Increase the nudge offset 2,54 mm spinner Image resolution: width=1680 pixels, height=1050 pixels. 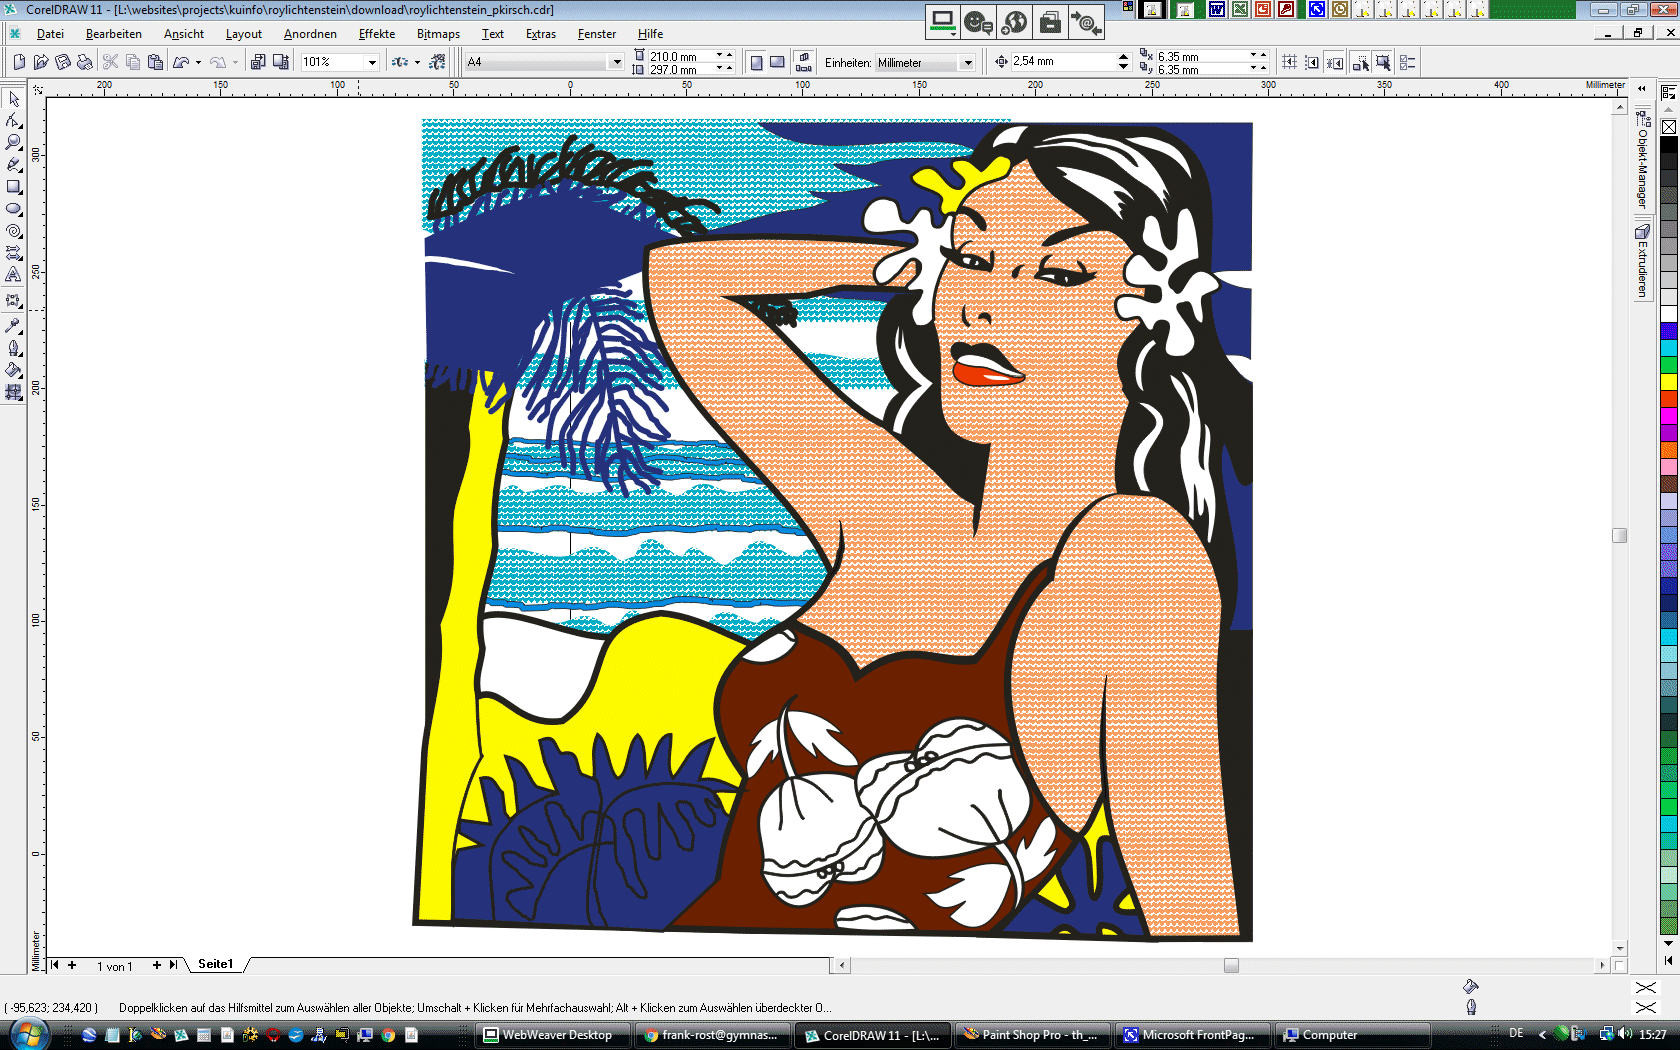click(x=1123, y=57)
